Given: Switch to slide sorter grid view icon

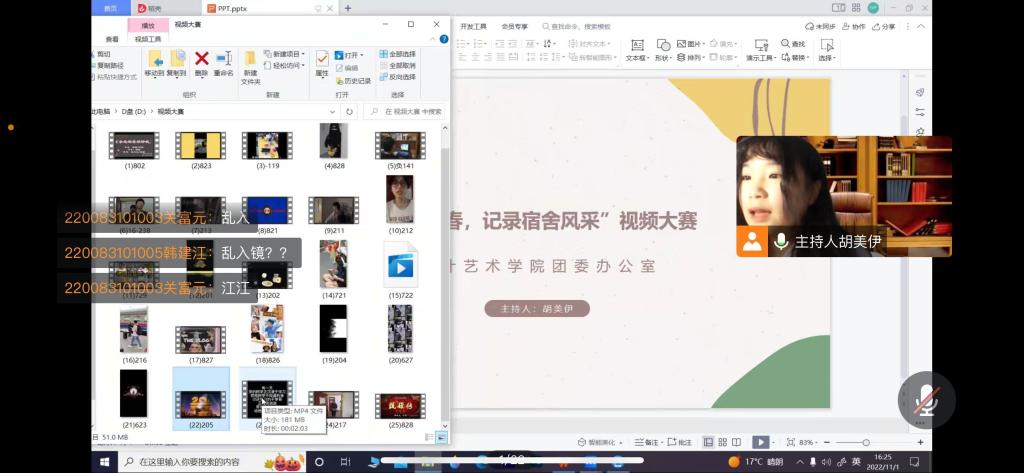Looking at the screenshot, I should (x=722, y=442).
